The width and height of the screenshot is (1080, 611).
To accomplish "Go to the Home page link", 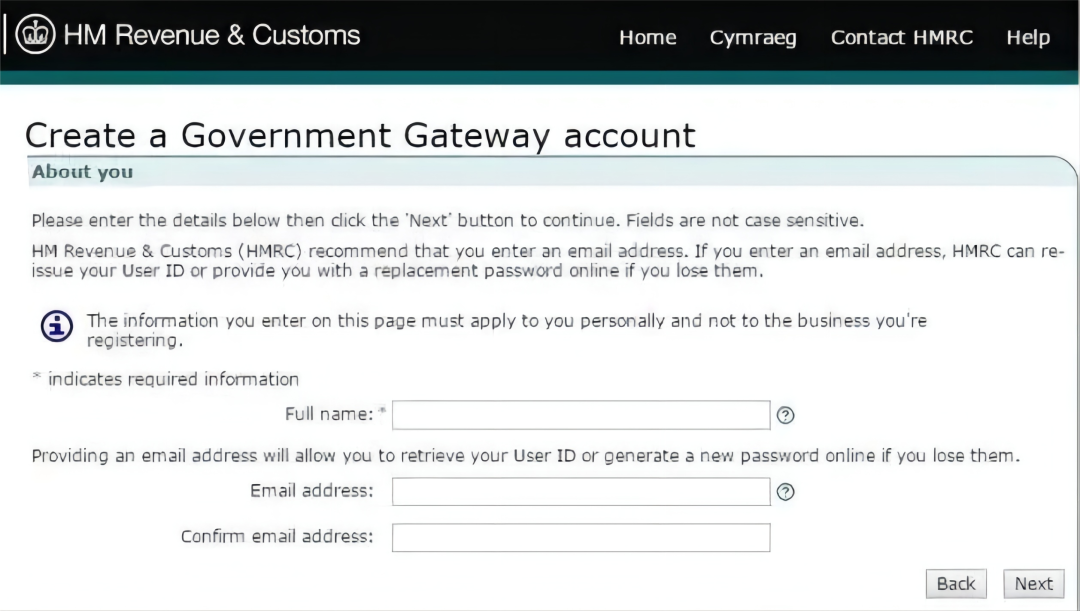I will [x=647, y=38].
